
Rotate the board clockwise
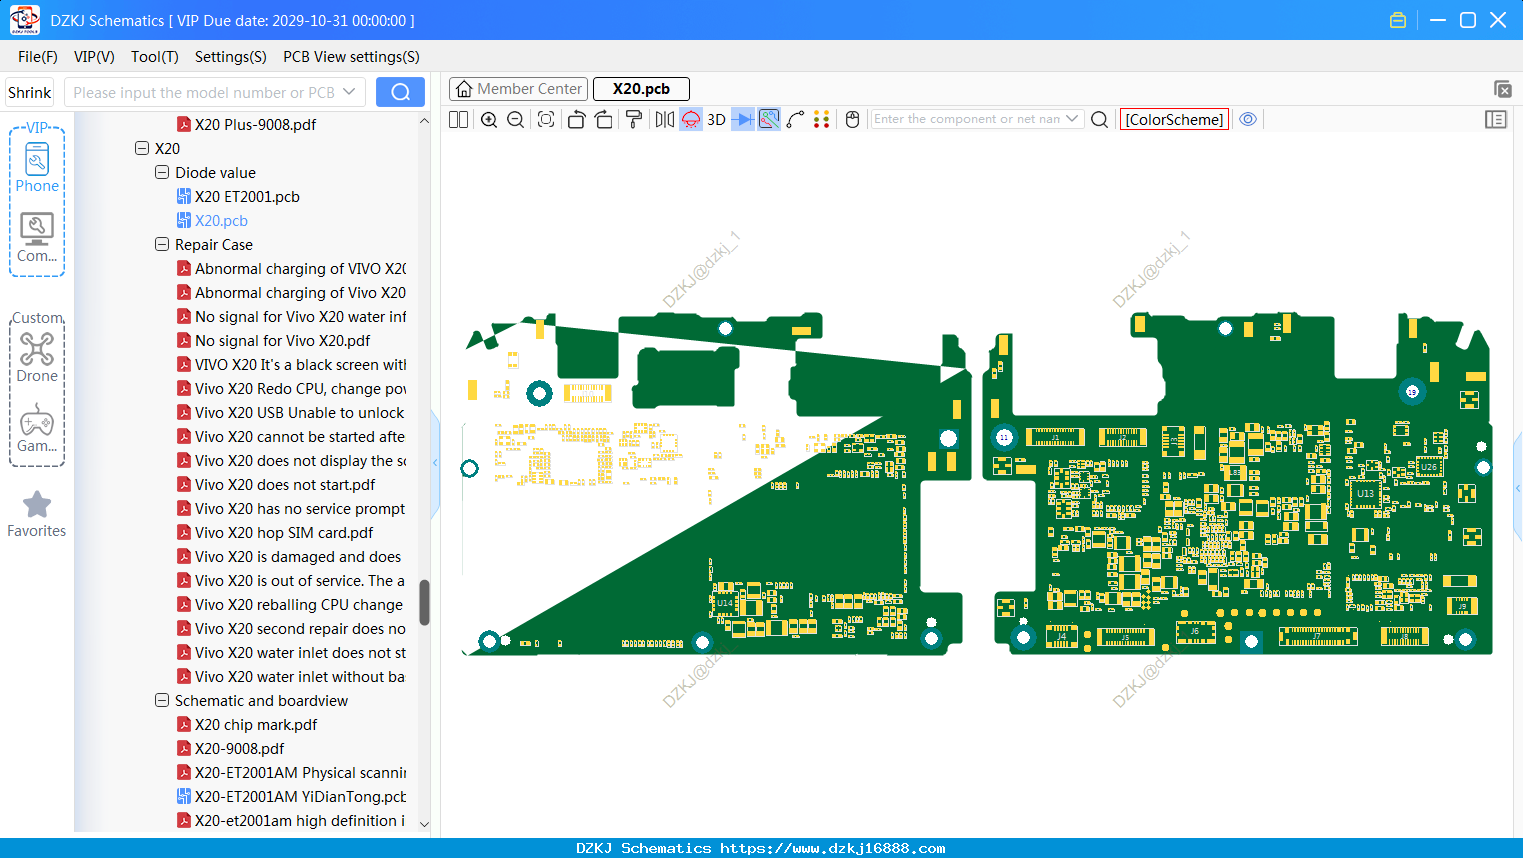point(603,119)
